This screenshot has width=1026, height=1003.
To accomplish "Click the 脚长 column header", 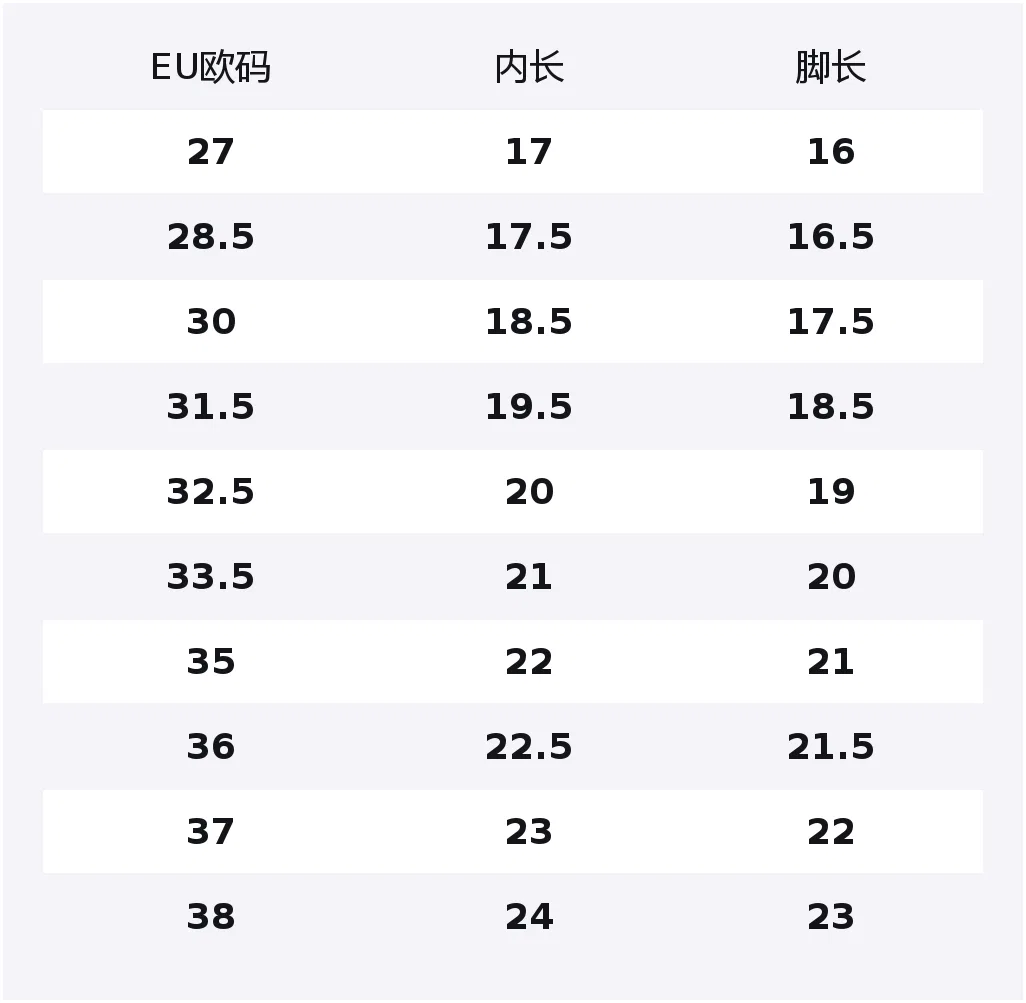I will click(x=831, y=67).
